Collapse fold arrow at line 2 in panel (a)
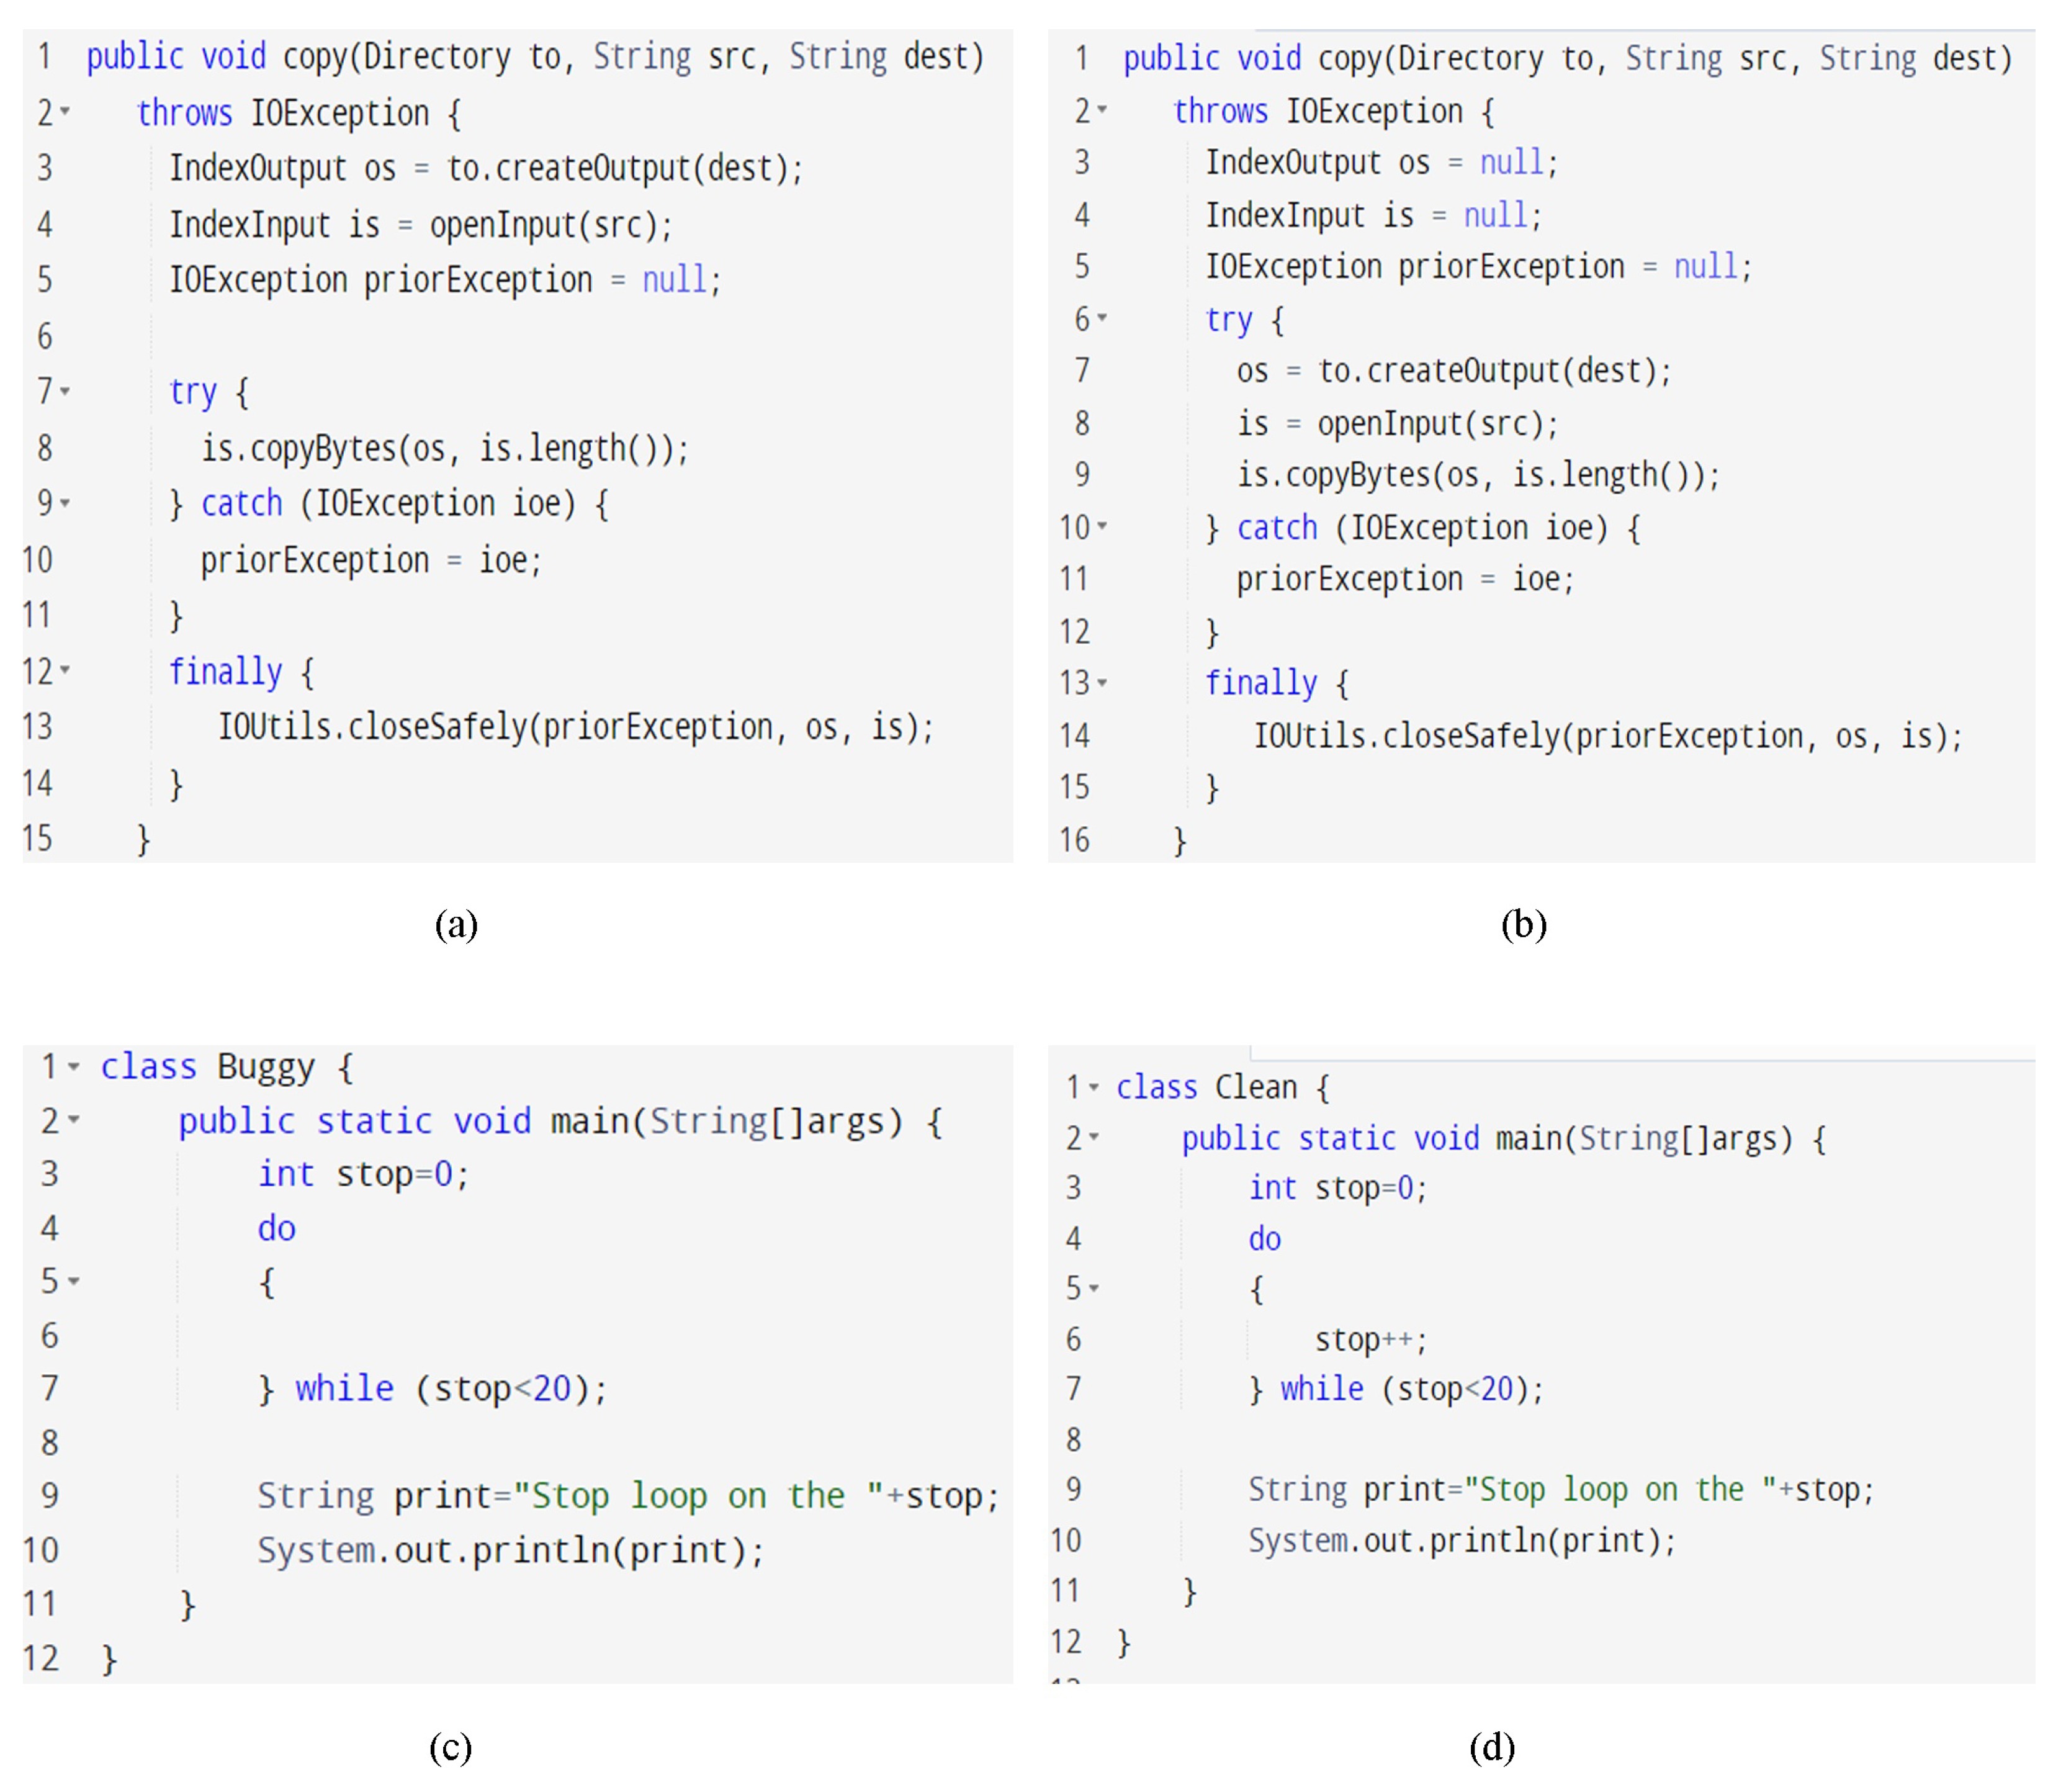Screen dimensions: 2066x1792 (x=65, y=111)
